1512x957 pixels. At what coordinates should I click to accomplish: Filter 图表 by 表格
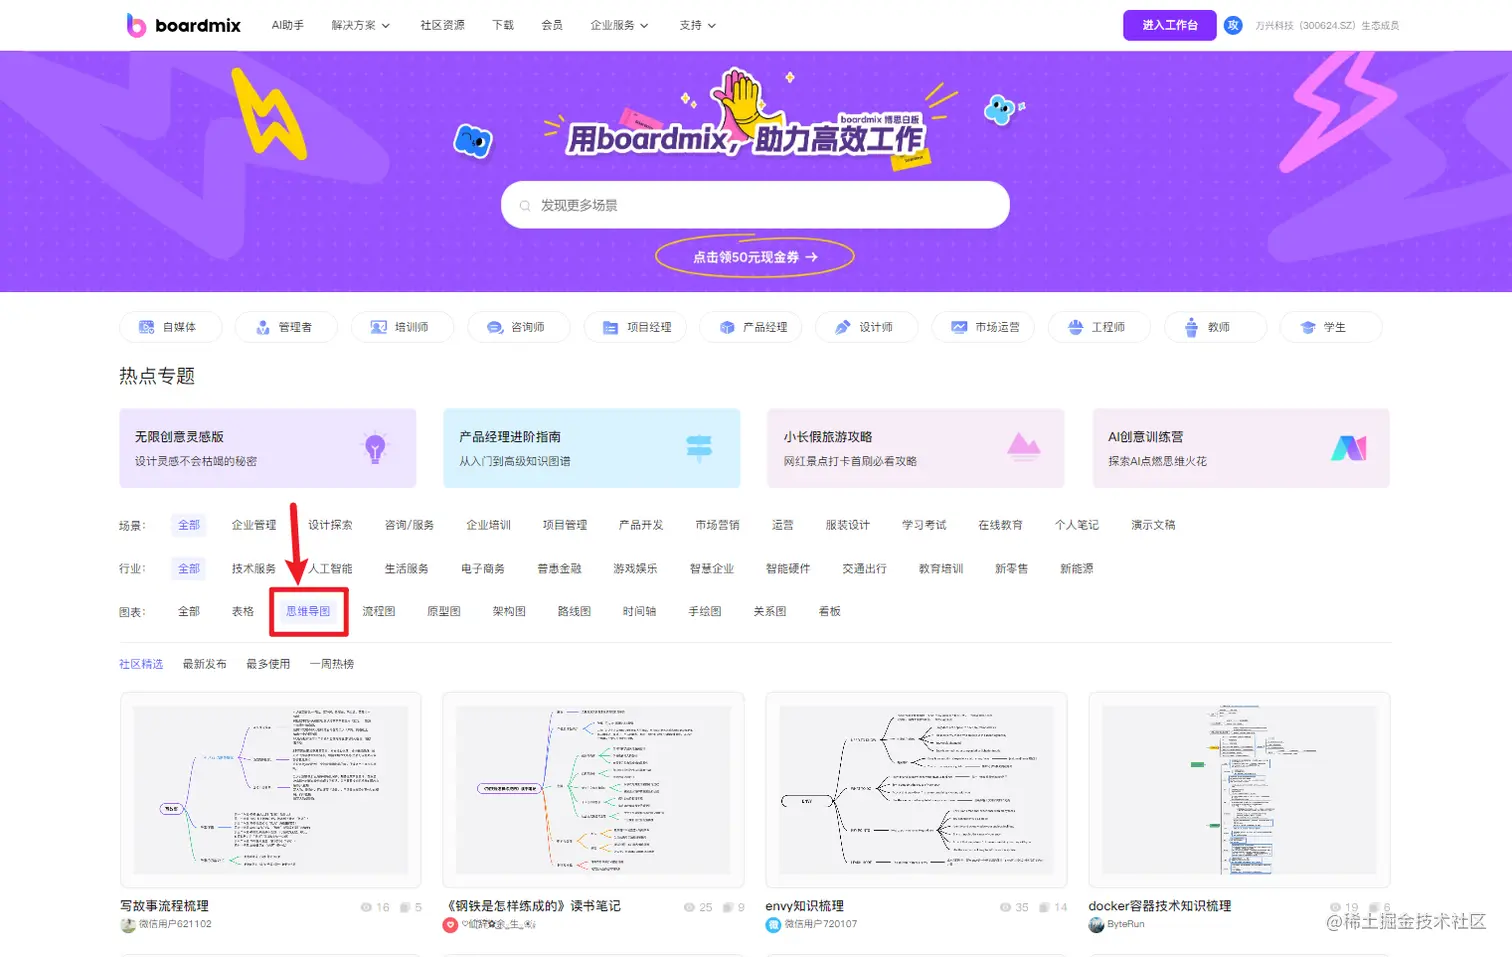pyautogui.click(x=243, y=611)
